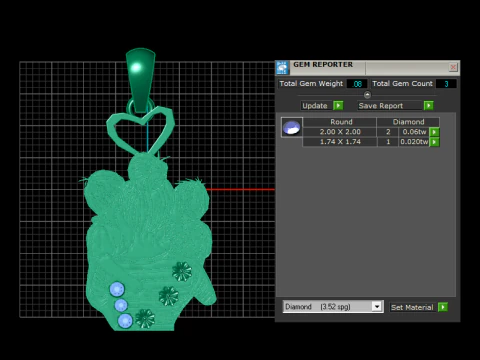This screenshot has height=360, width=480.
Task: Select the round gem thumbnail icon
Action: pyautogui.click(x=292, y=127)
